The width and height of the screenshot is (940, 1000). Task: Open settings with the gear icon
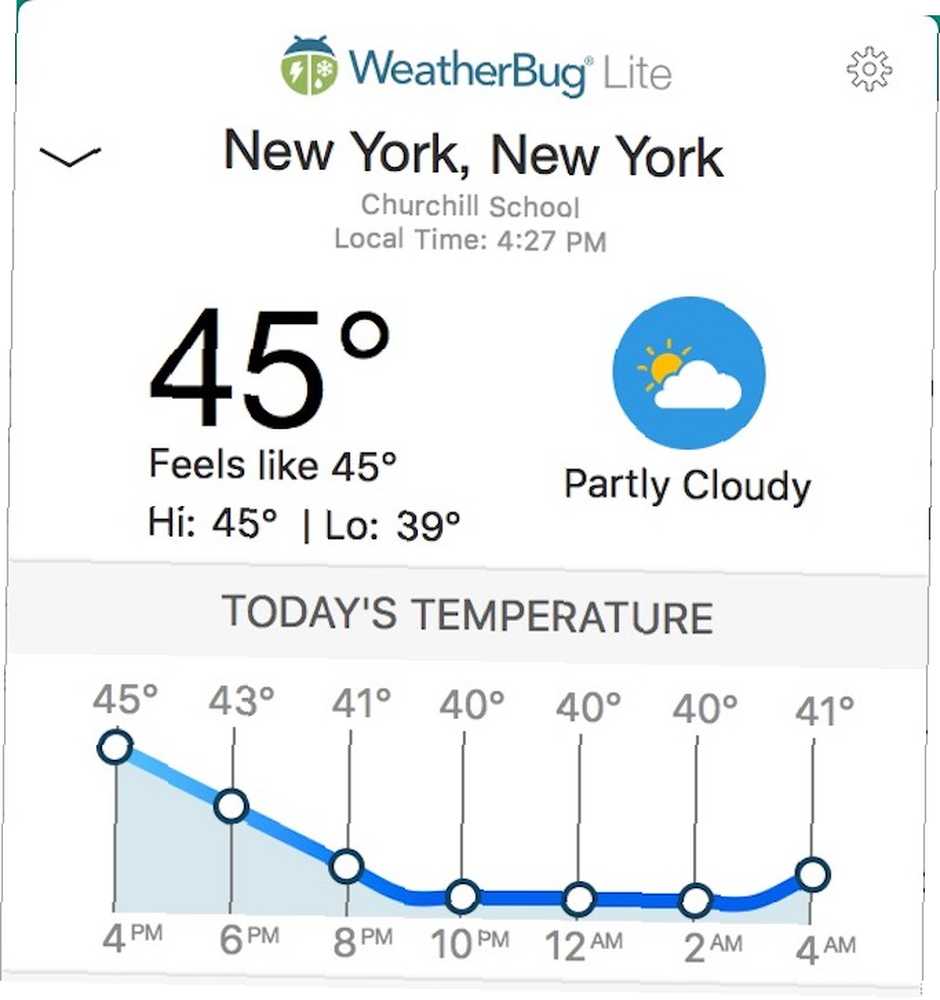tap(869, 69)
